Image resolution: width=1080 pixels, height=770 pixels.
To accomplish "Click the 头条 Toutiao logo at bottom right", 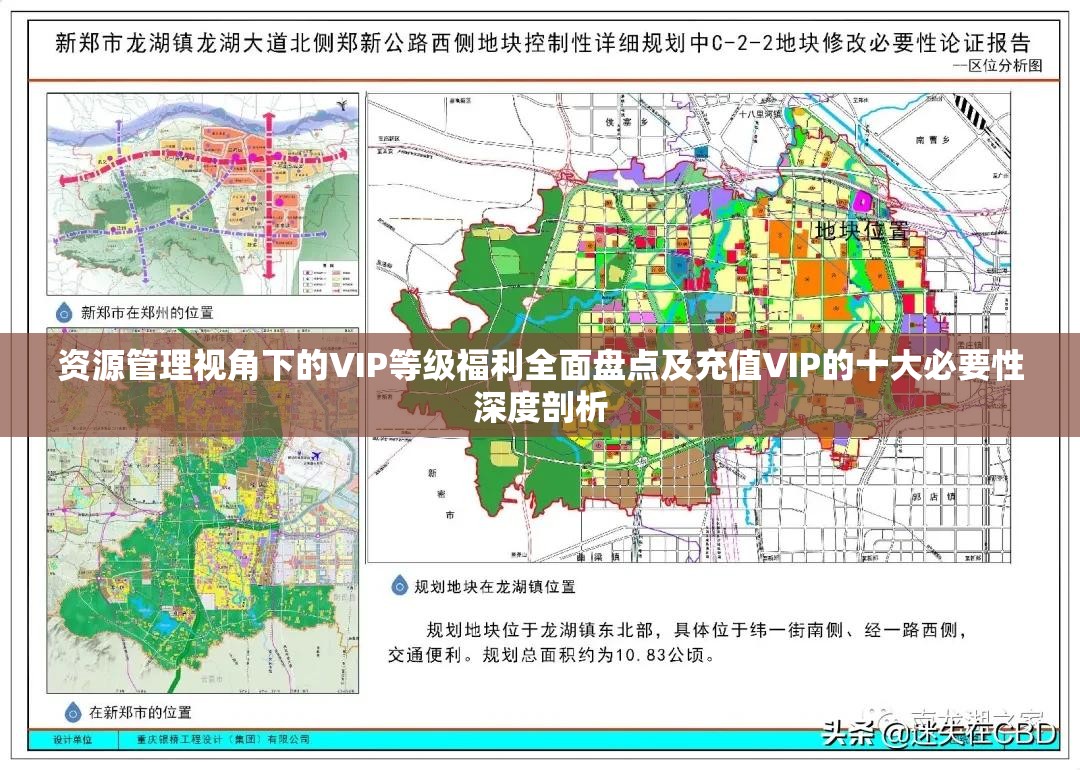I will [x=850, y=734].
